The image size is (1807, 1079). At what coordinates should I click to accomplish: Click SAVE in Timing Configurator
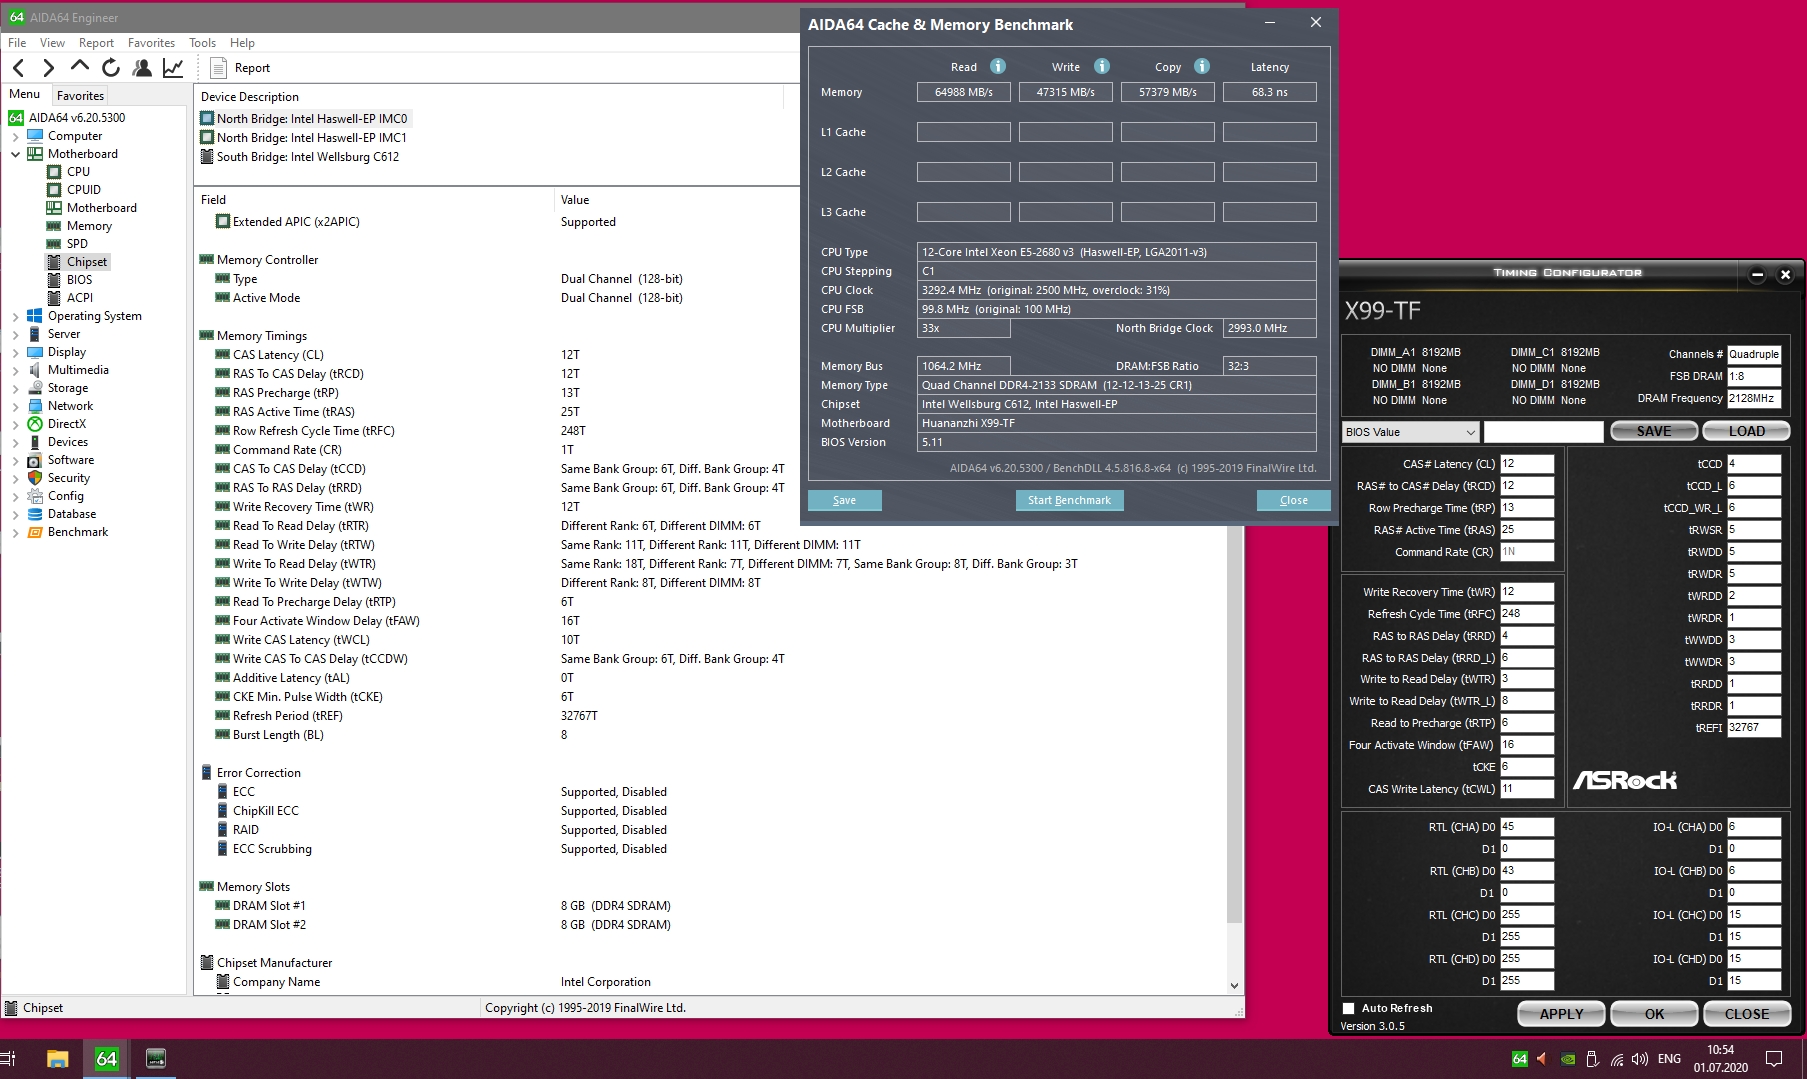pos(1653,431)
